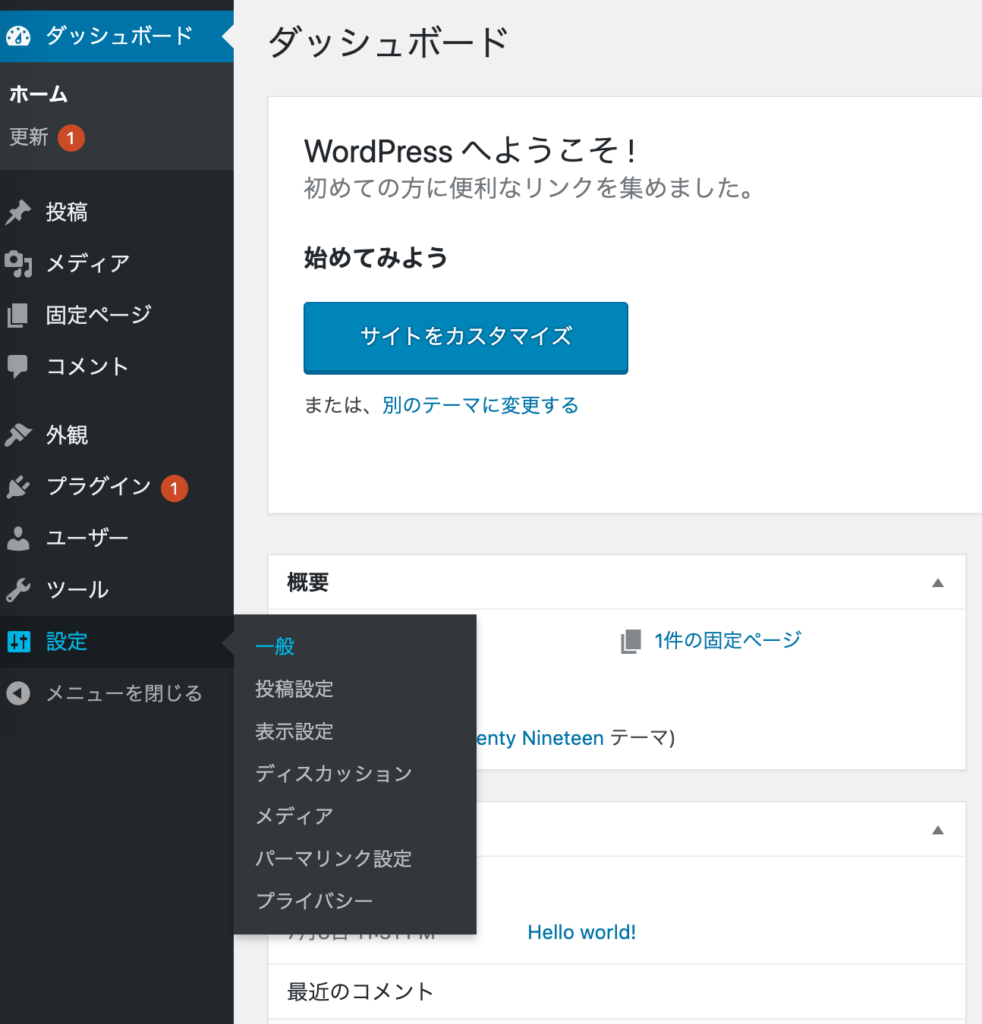The width and height of the screenshot is (982, 1024).
Task: Click the red update count badge next to 更新
Action: 71,138
